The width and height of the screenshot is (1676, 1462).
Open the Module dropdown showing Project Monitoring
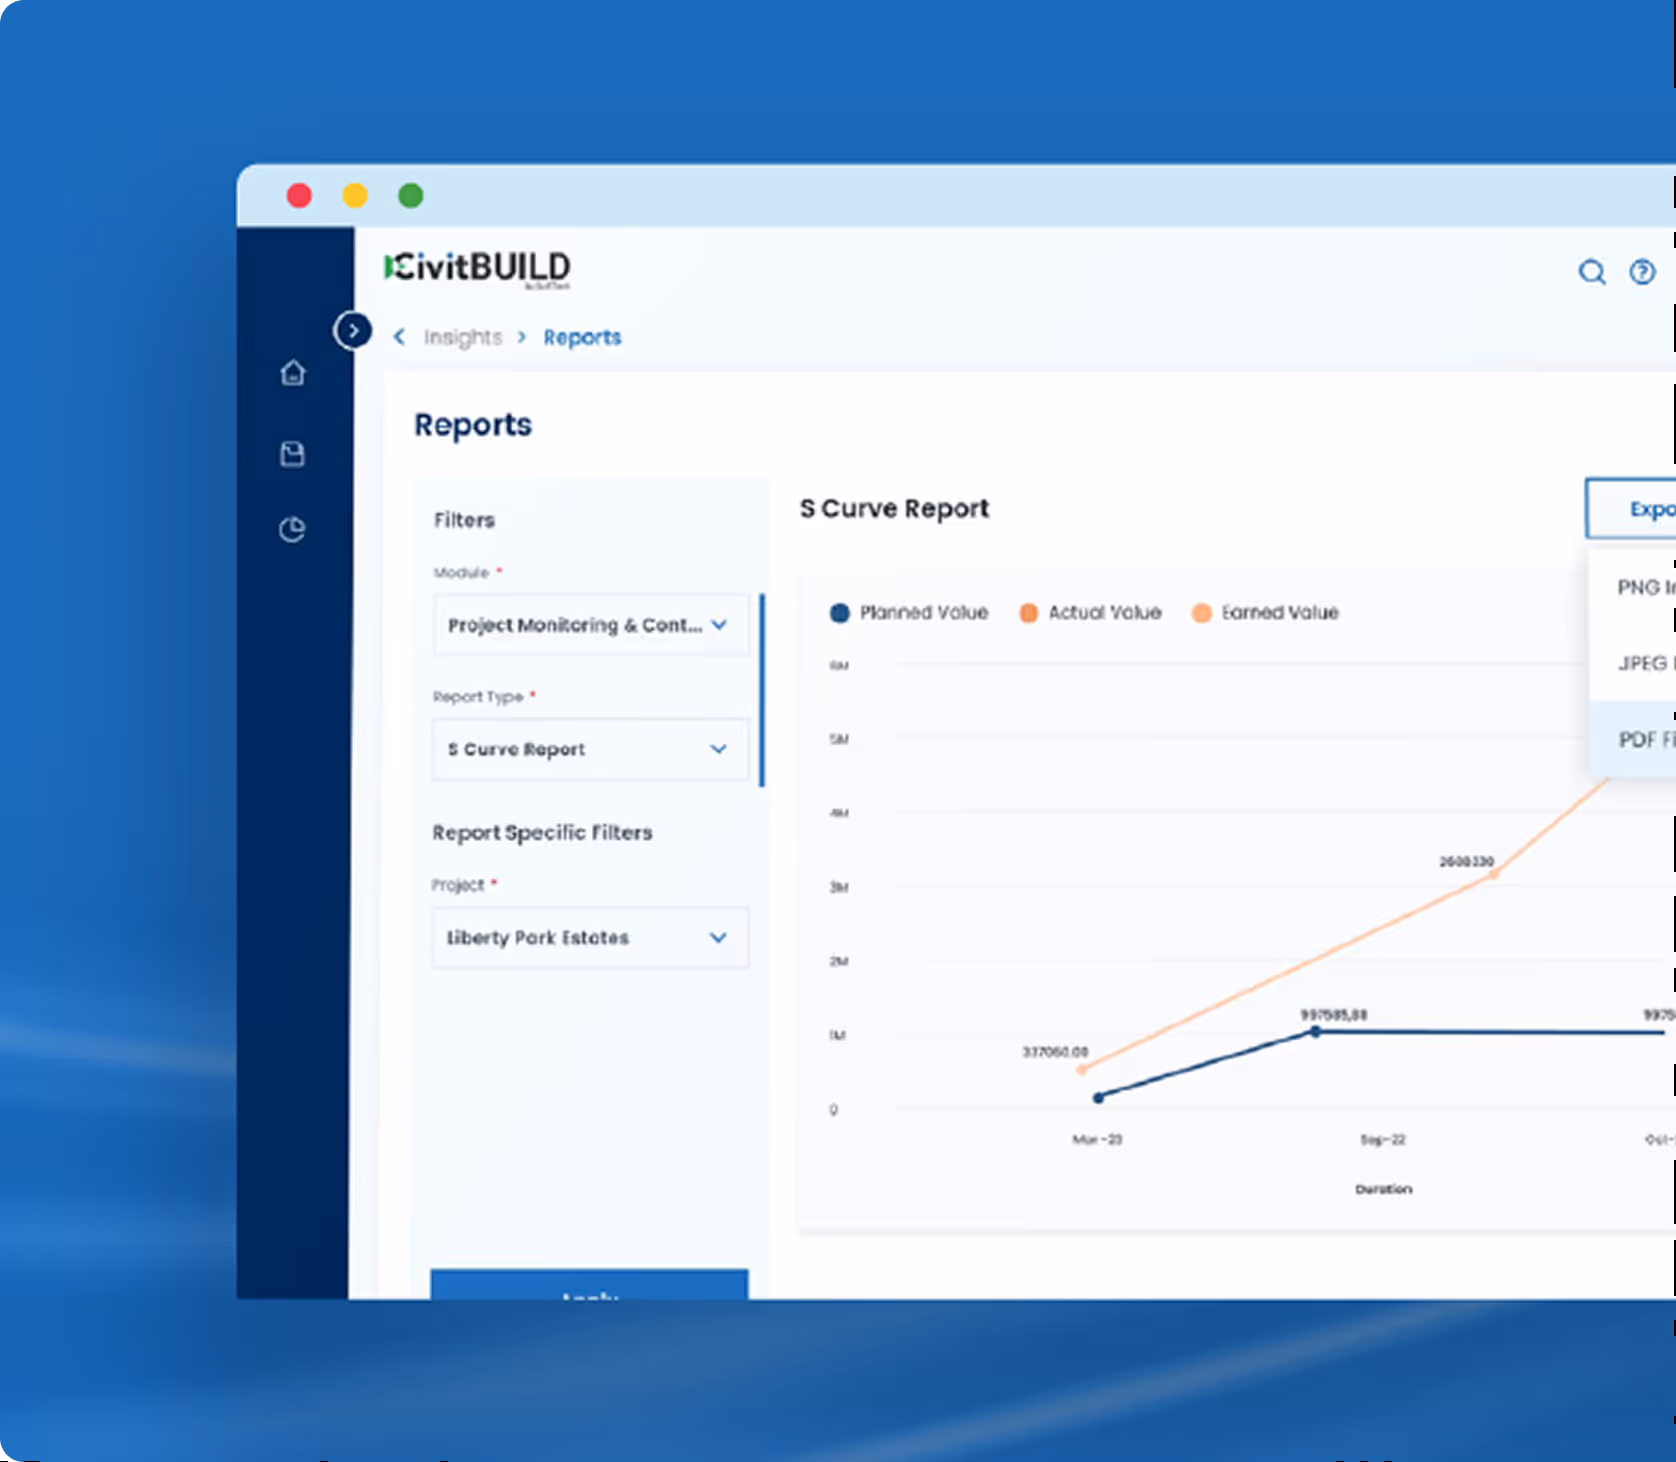coord(590,624)
